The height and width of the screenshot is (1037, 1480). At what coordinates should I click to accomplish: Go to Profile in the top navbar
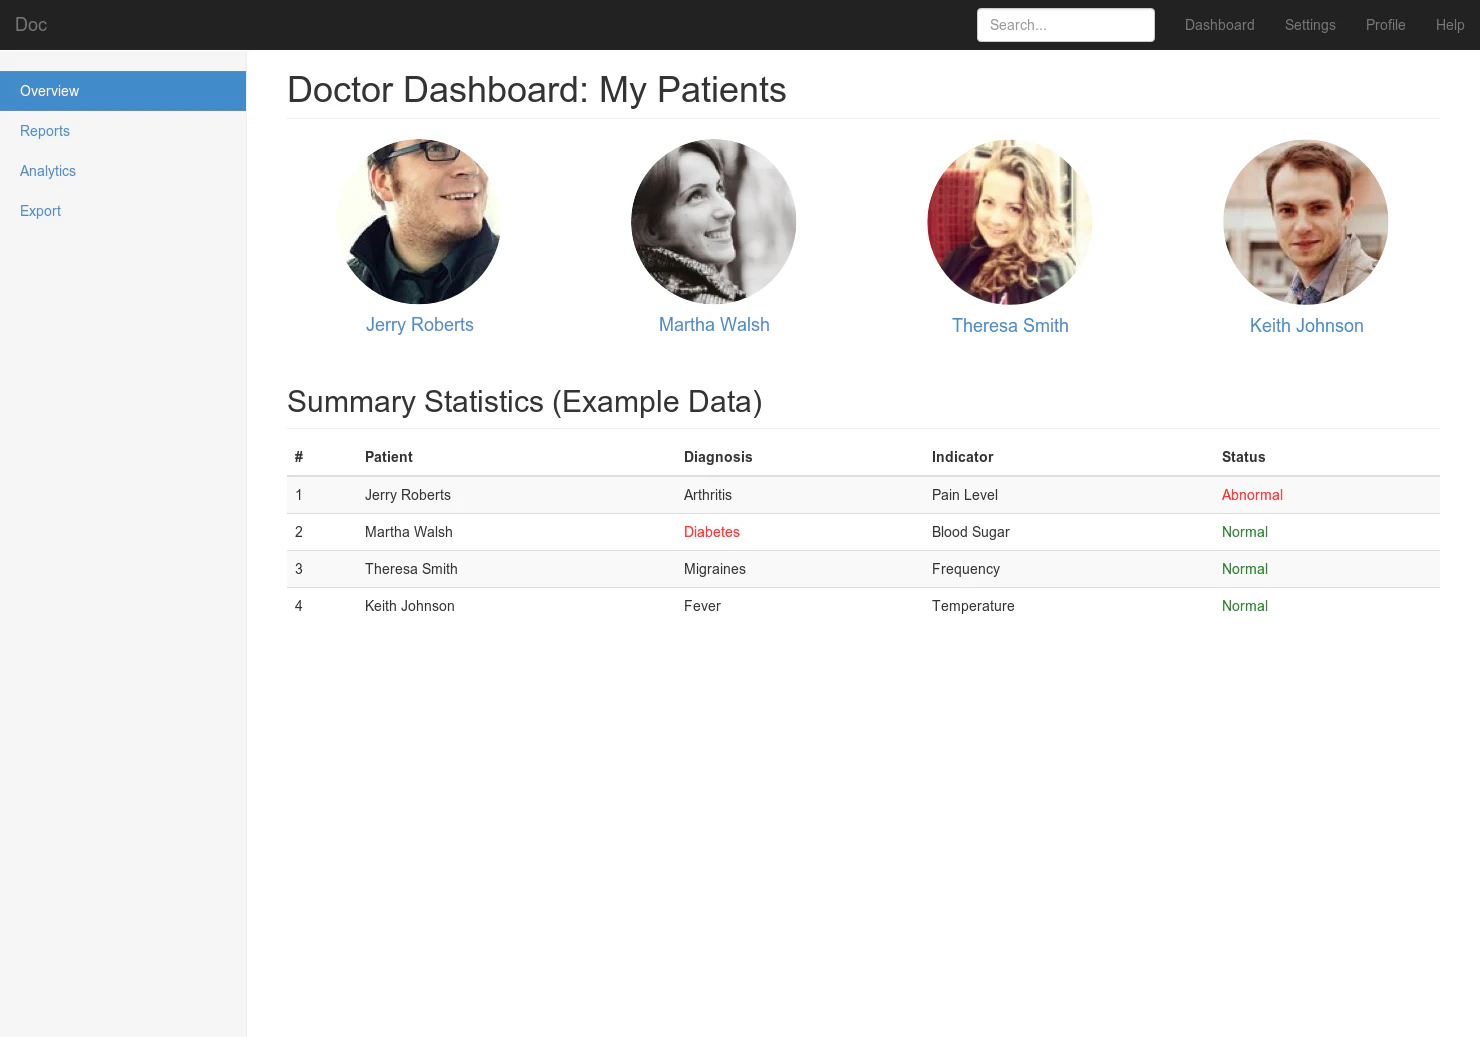1385,25
